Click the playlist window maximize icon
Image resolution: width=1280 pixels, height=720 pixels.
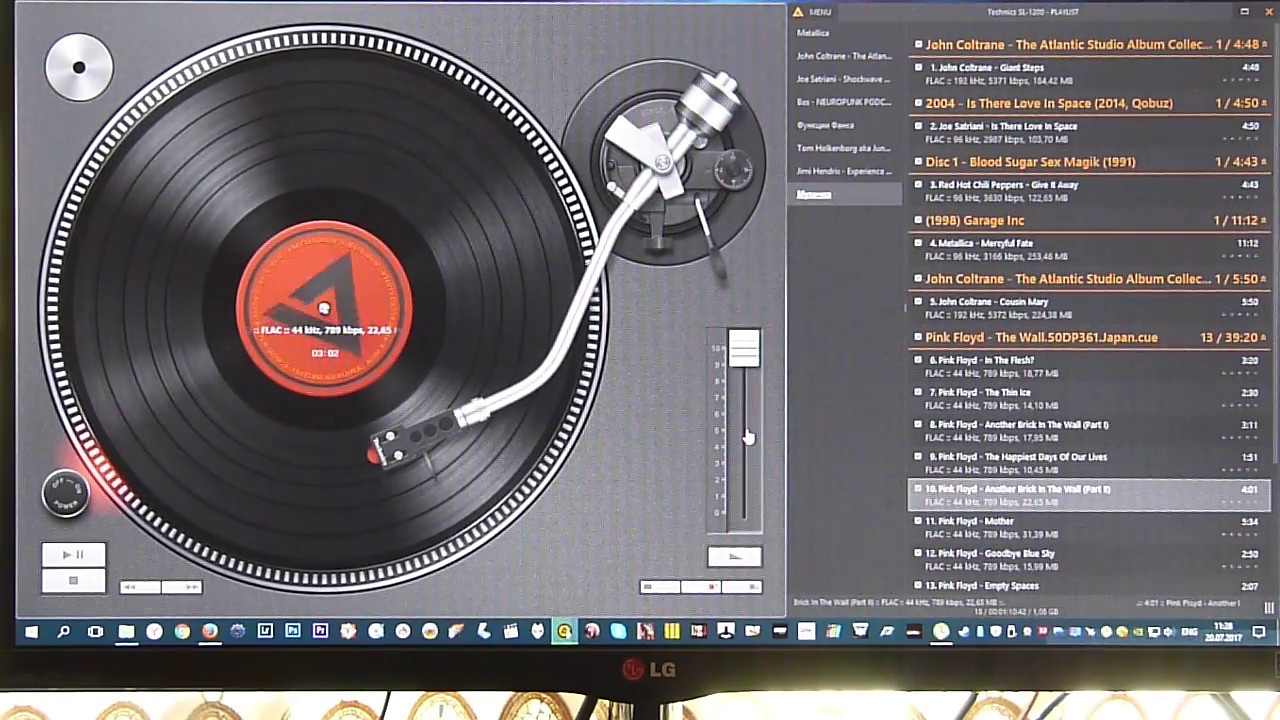tap(1244, 12)
